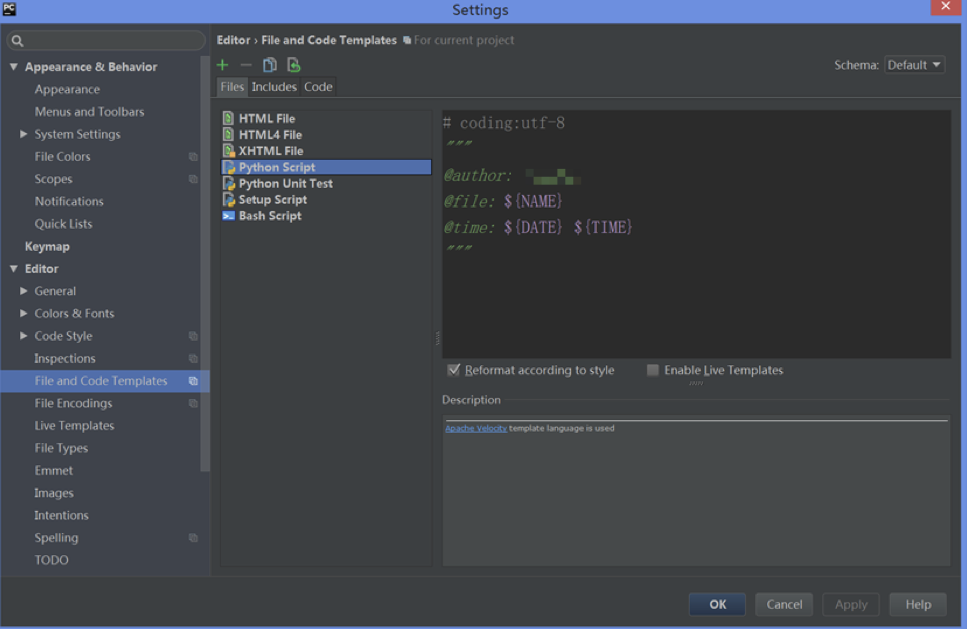
Task: Switch to the Includes tab
Action: click(x=274, y=87)
